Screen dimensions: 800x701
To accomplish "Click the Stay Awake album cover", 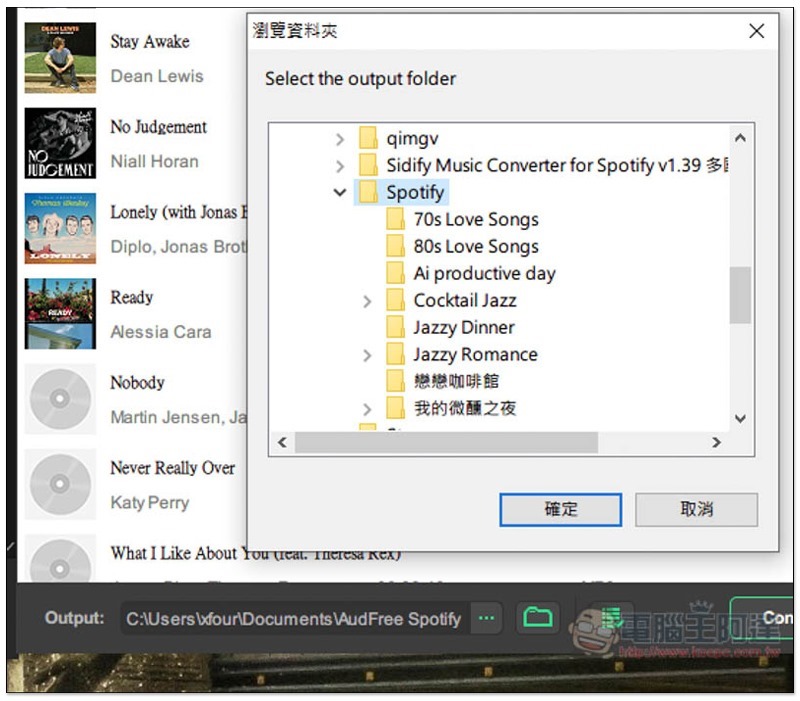I will point(60,58).
